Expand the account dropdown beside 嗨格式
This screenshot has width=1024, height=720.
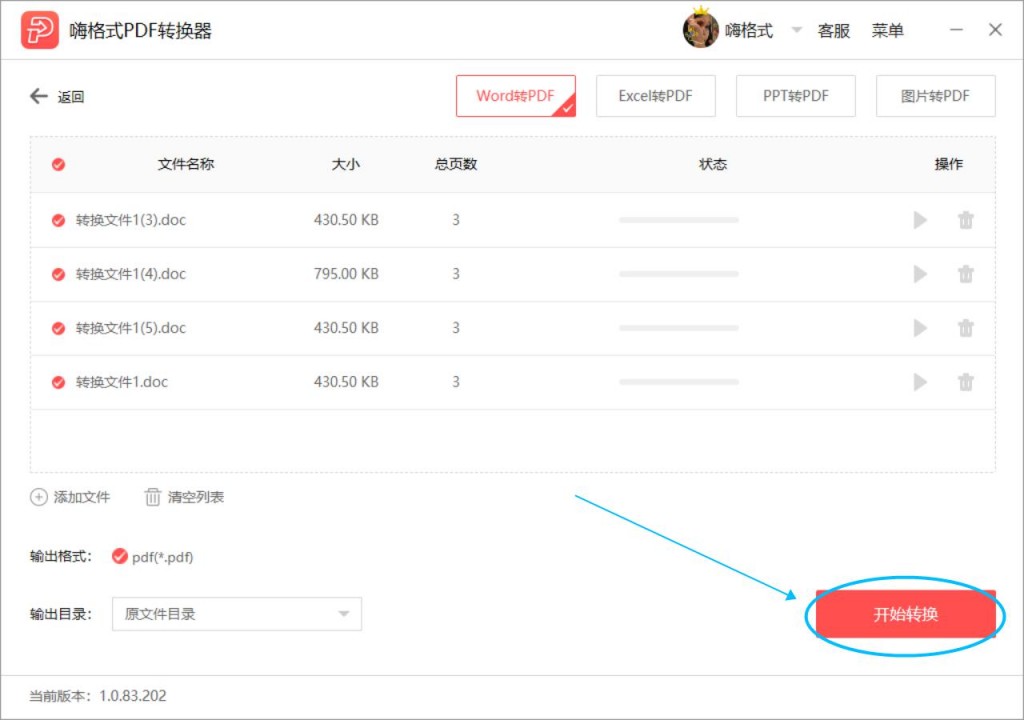(x=795, y=30)
